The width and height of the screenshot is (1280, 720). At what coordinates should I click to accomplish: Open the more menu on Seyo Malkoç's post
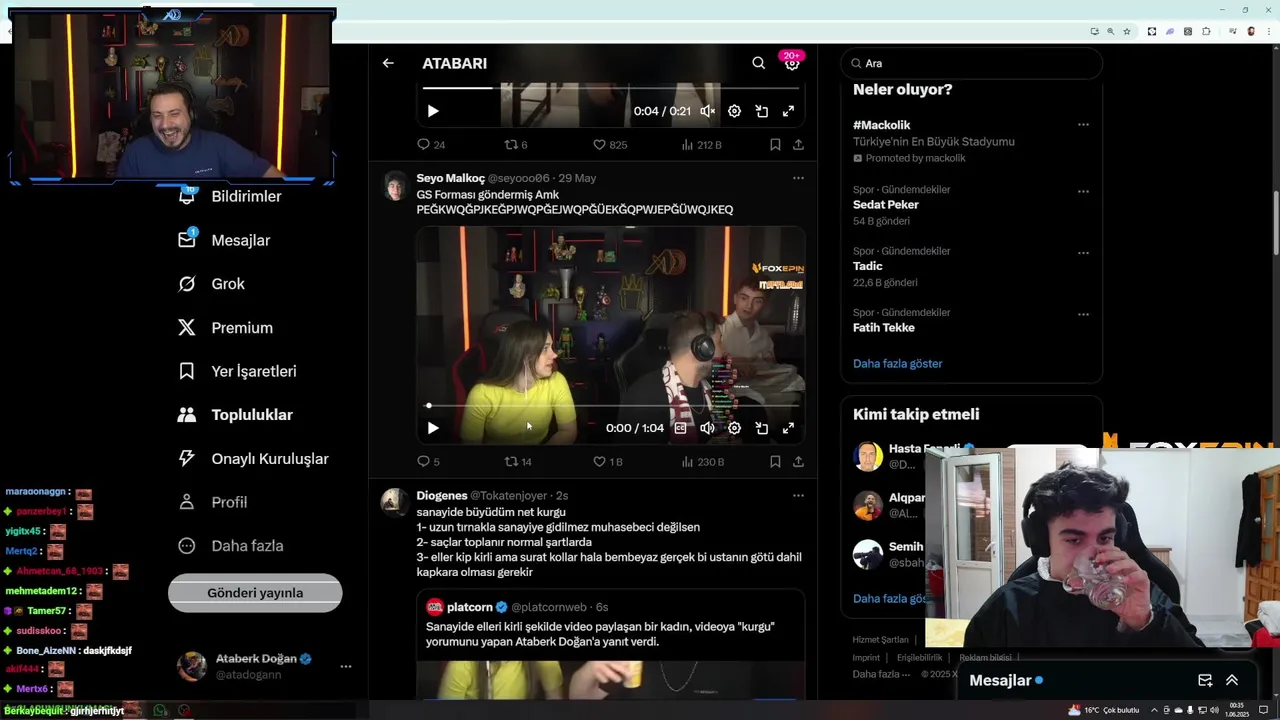[x=798, y=178]
